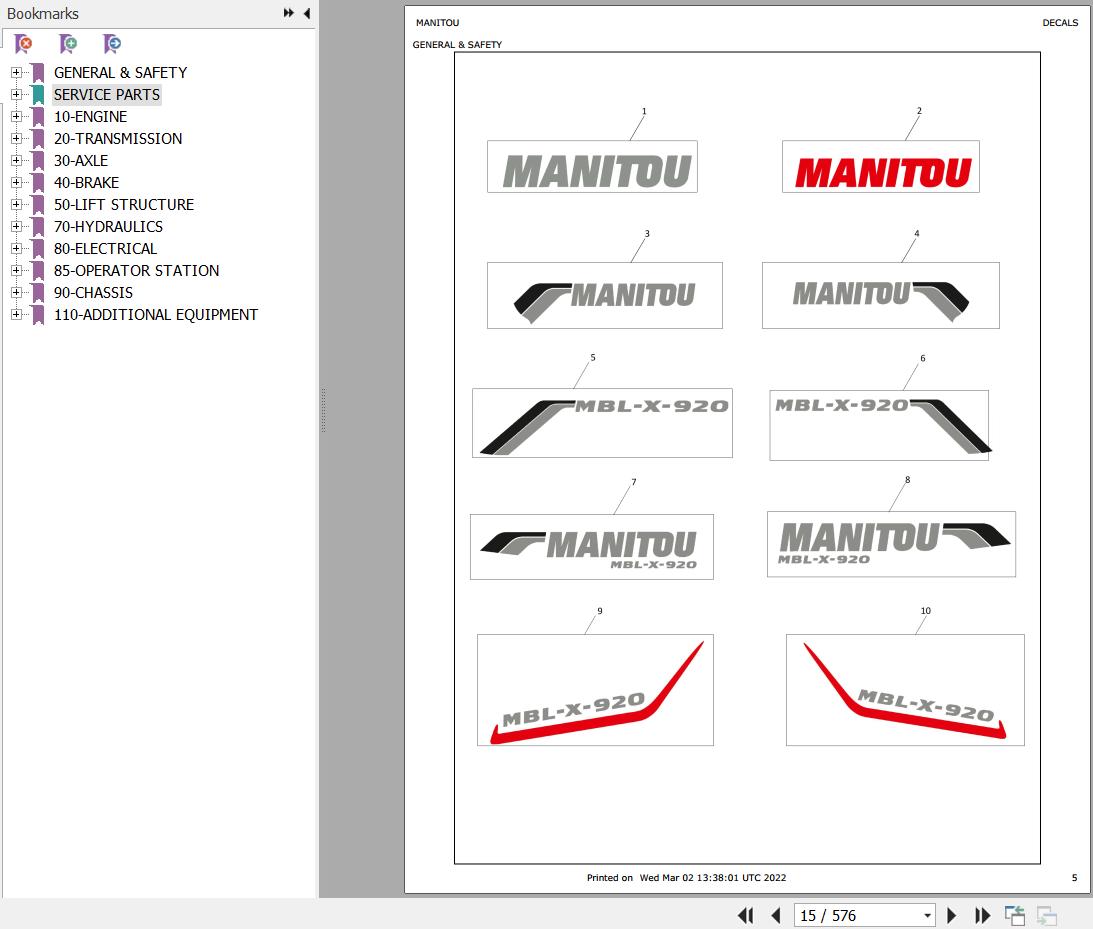Go to first page button
Image resolution: width=1093 pixels, height=929 pixels.
point(745,915)
